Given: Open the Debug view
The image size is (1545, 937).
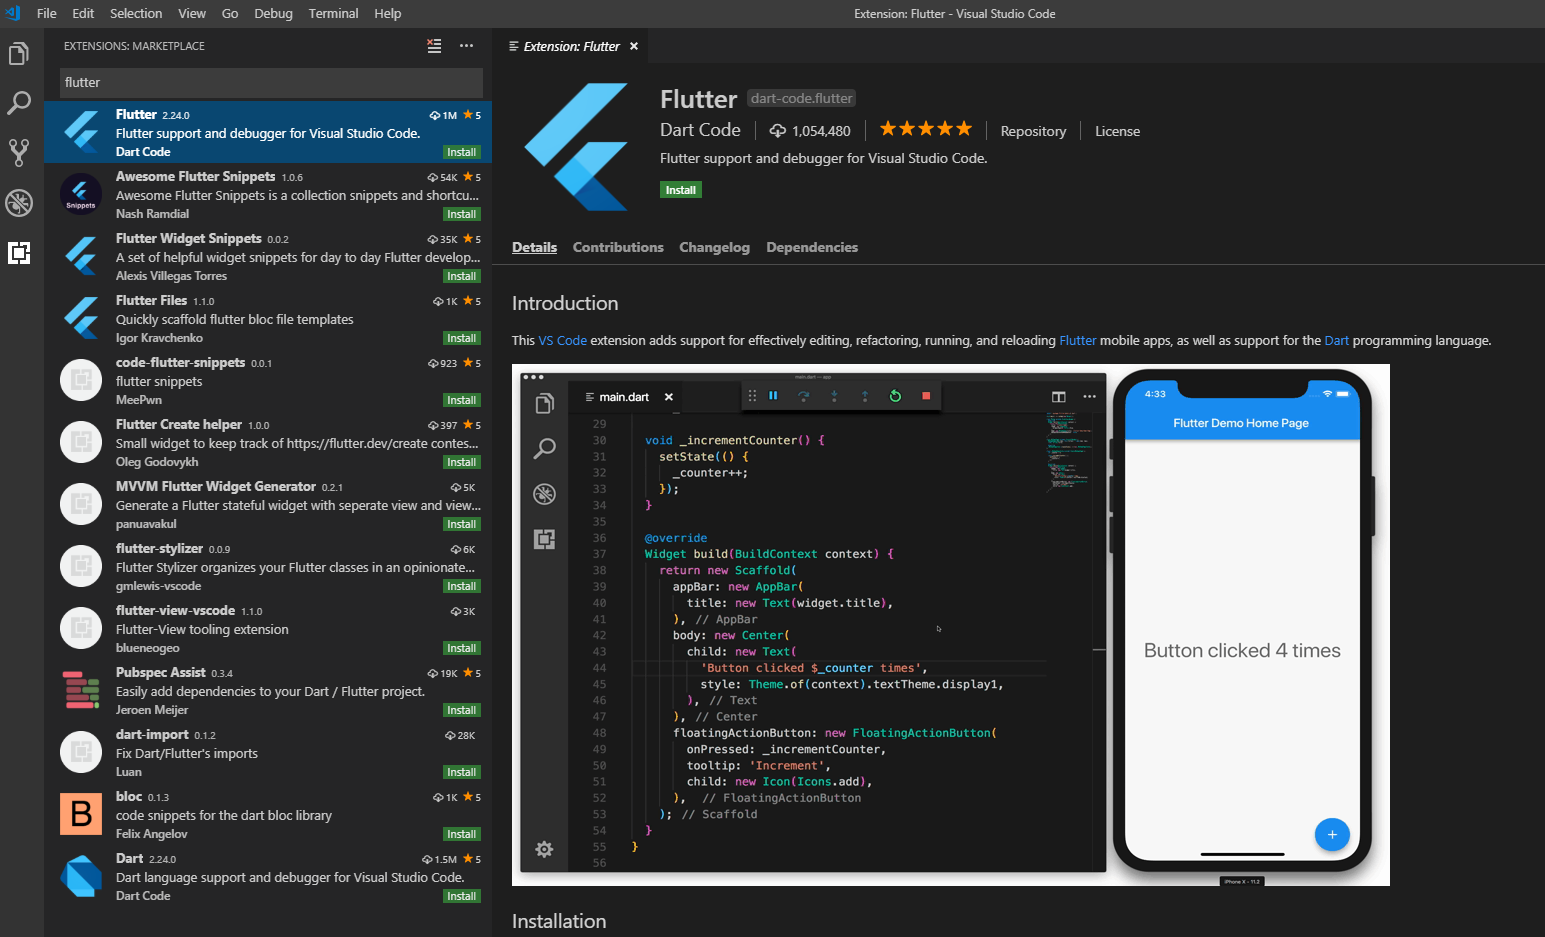Looking at the screenshot, I should pyautogui.click(x=18, y=202).
